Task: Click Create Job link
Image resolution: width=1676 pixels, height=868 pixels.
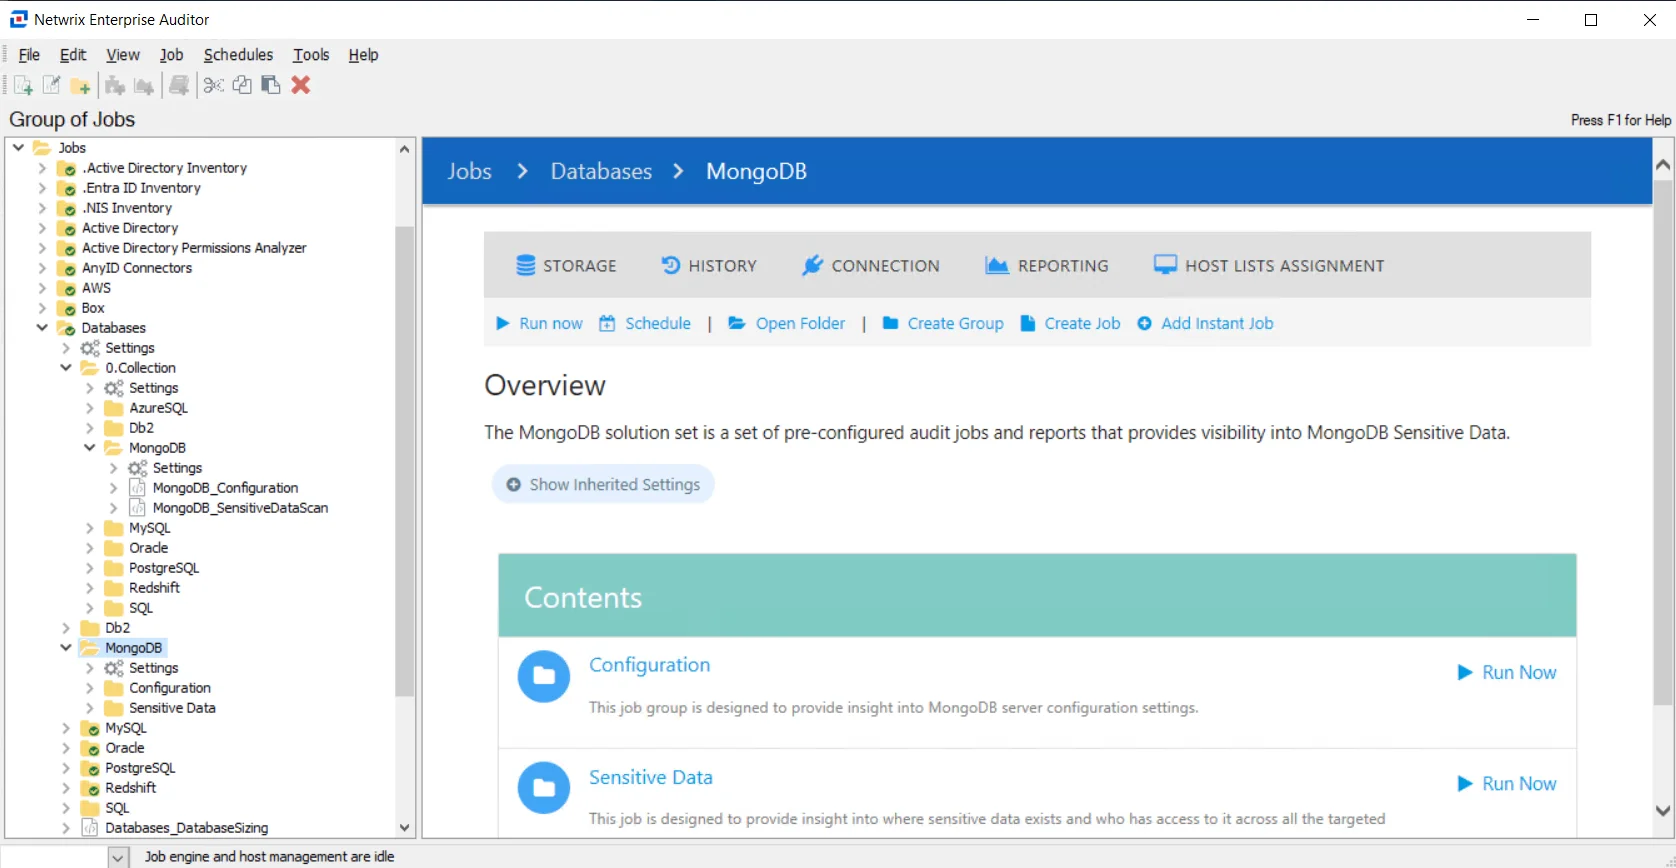Action: 1070,324
